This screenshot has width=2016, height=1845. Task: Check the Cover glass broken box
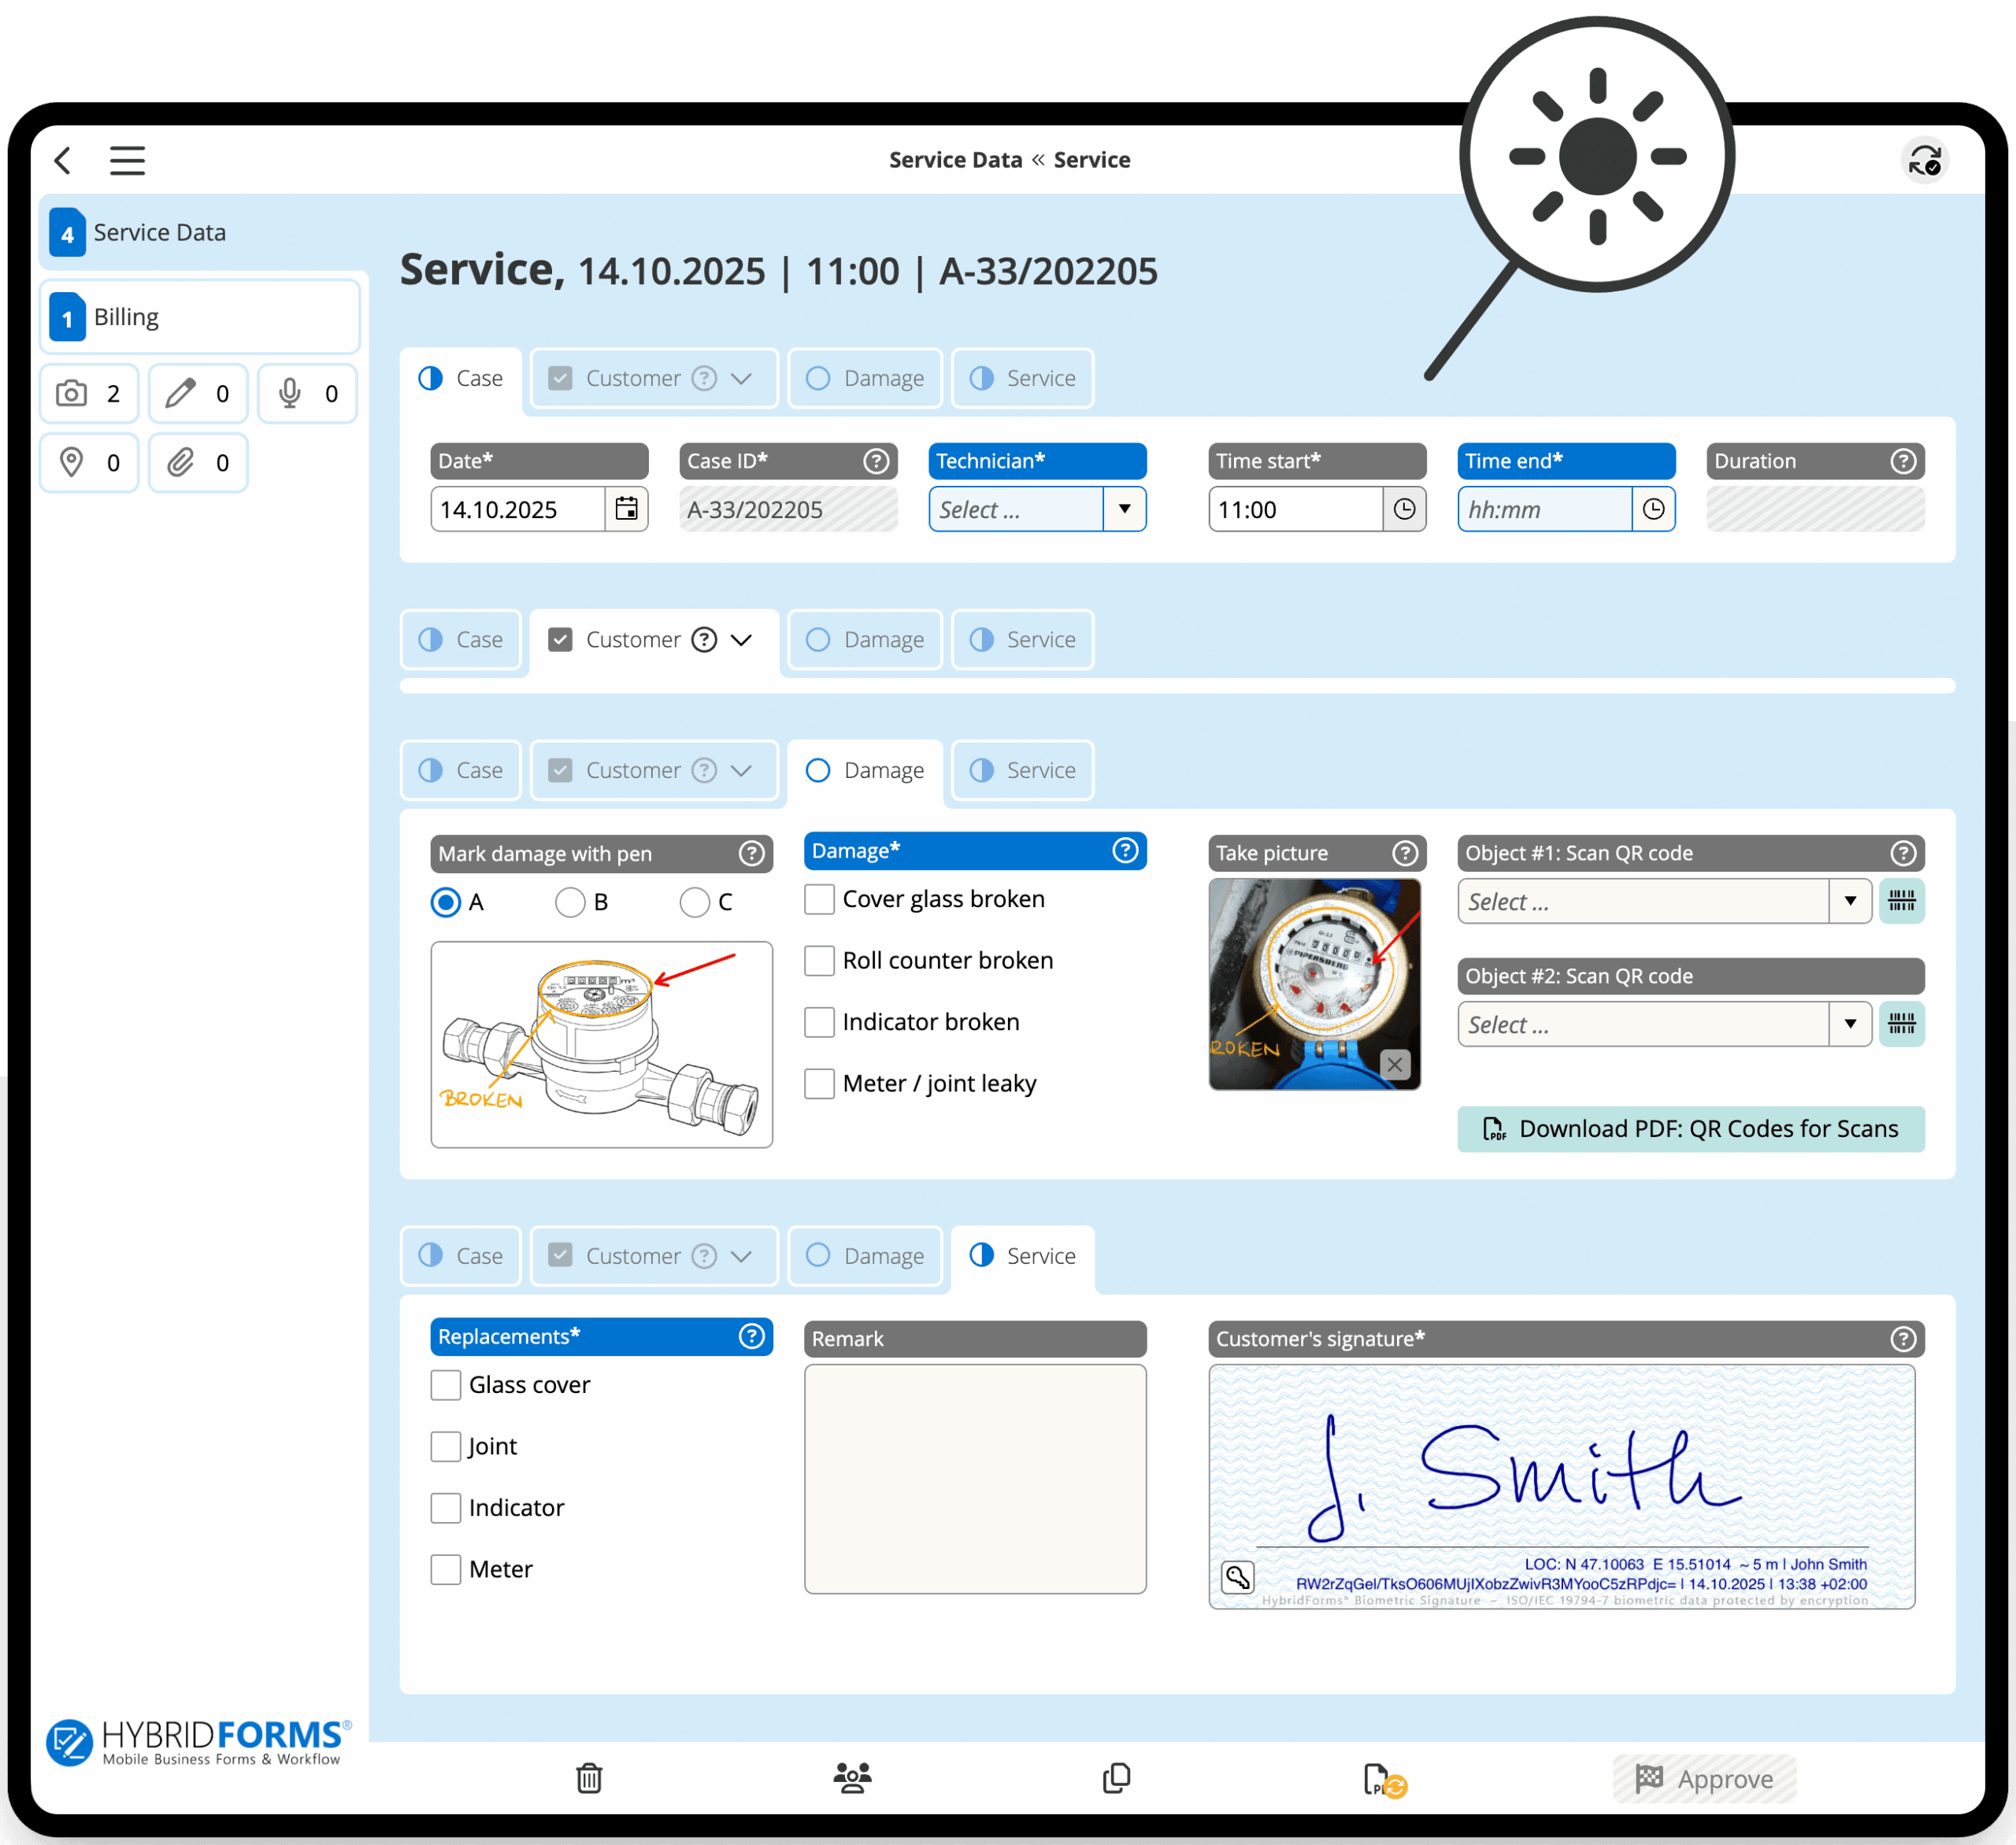click(819, 899)
